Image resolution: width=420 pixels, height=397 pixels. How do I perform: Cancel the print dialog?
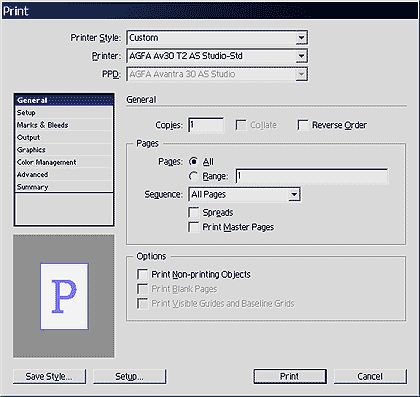click(370, 376)
